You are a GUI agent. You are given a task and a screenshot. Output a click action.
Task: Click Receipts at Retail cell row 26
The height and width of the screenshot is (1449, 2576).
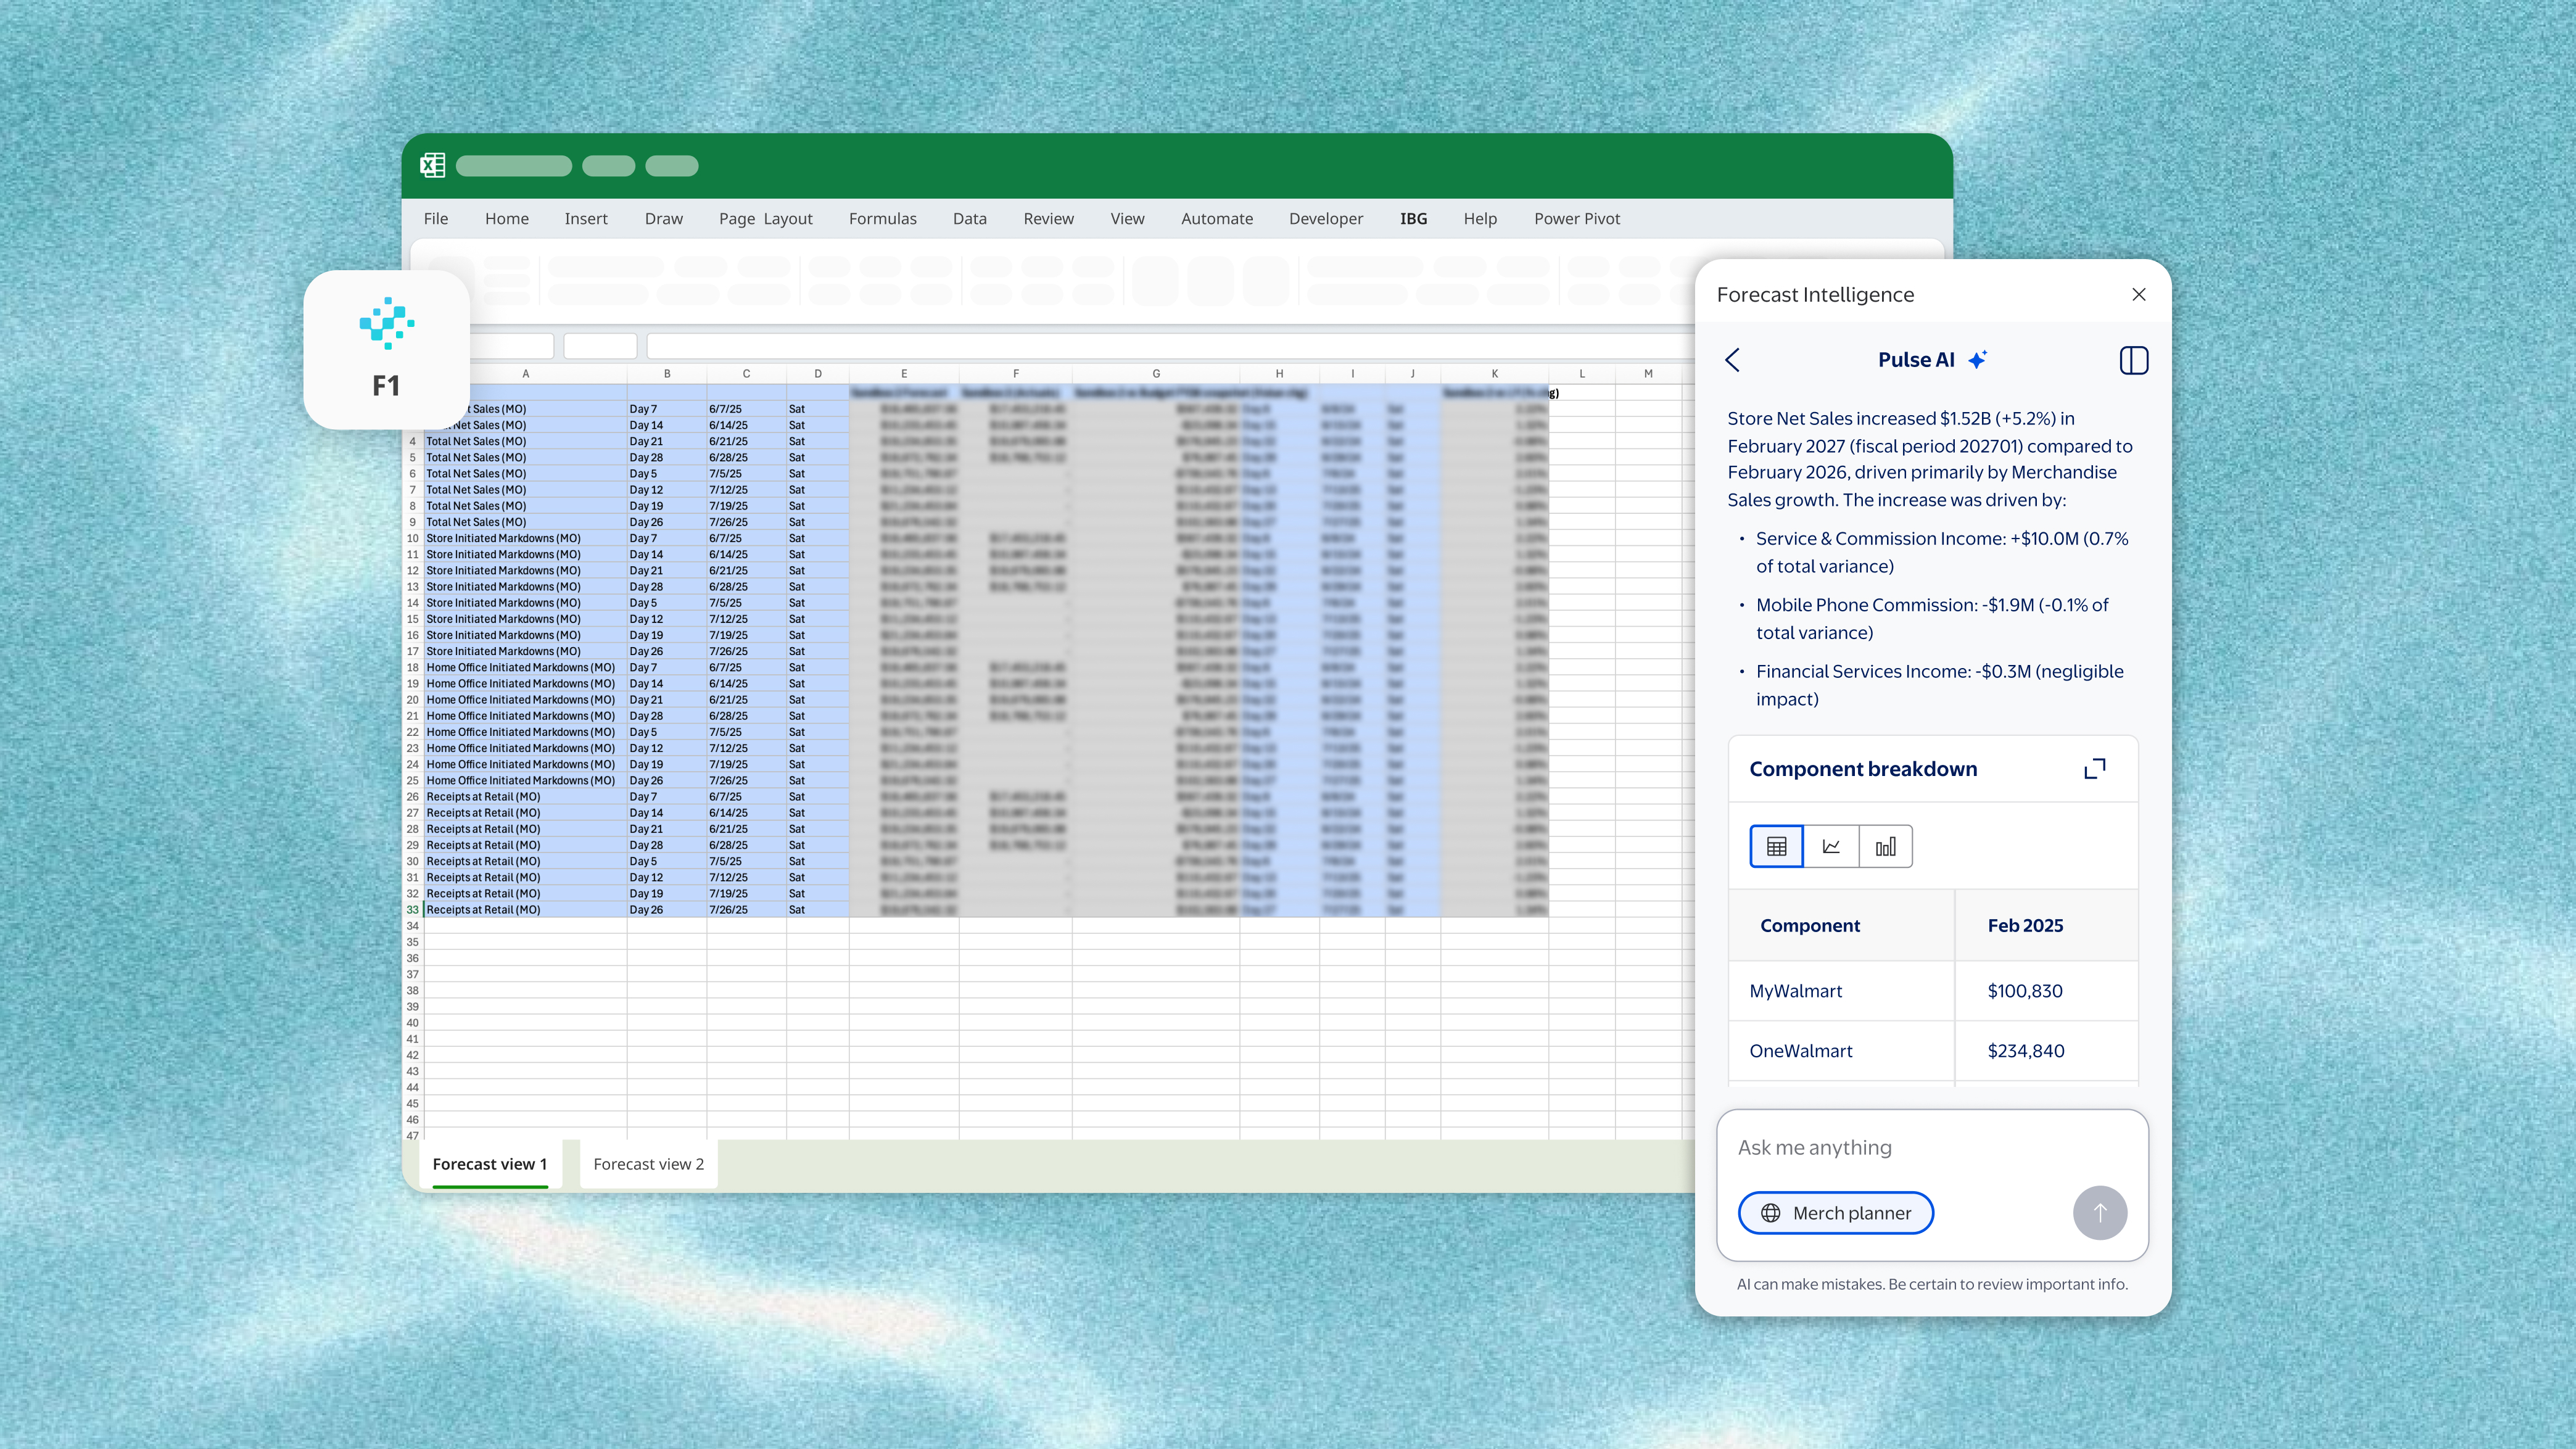coord(525,797)
